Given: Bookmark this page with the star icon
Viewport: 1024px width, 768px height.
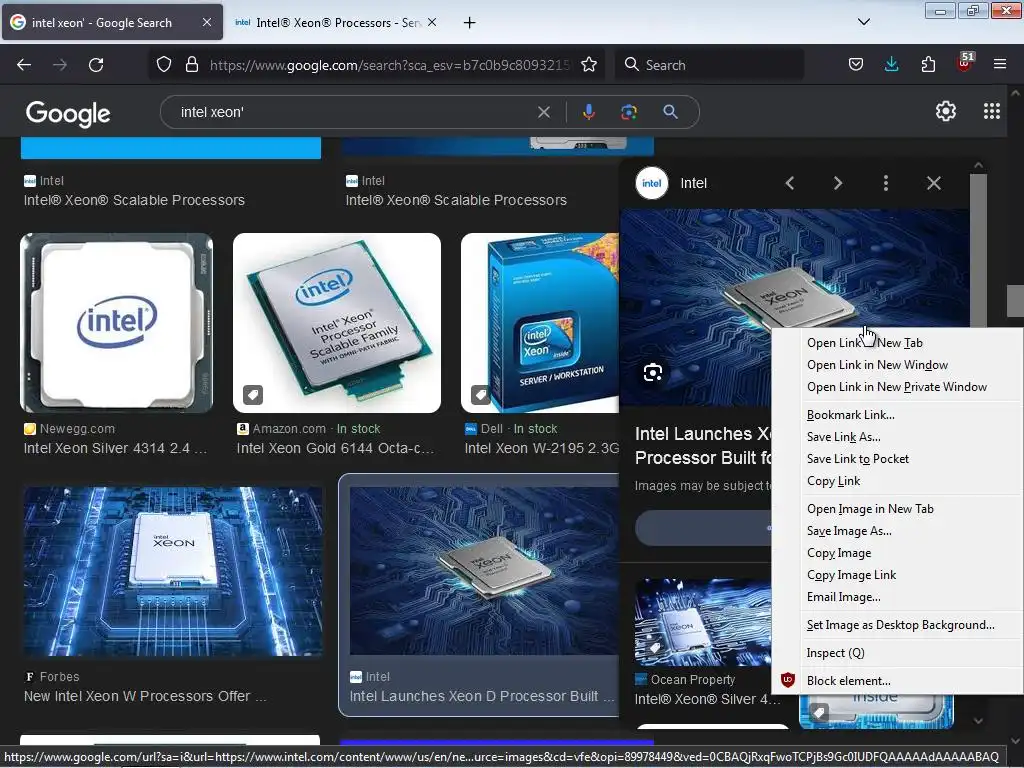Looking at the screenshot, I should pos(588,65).
